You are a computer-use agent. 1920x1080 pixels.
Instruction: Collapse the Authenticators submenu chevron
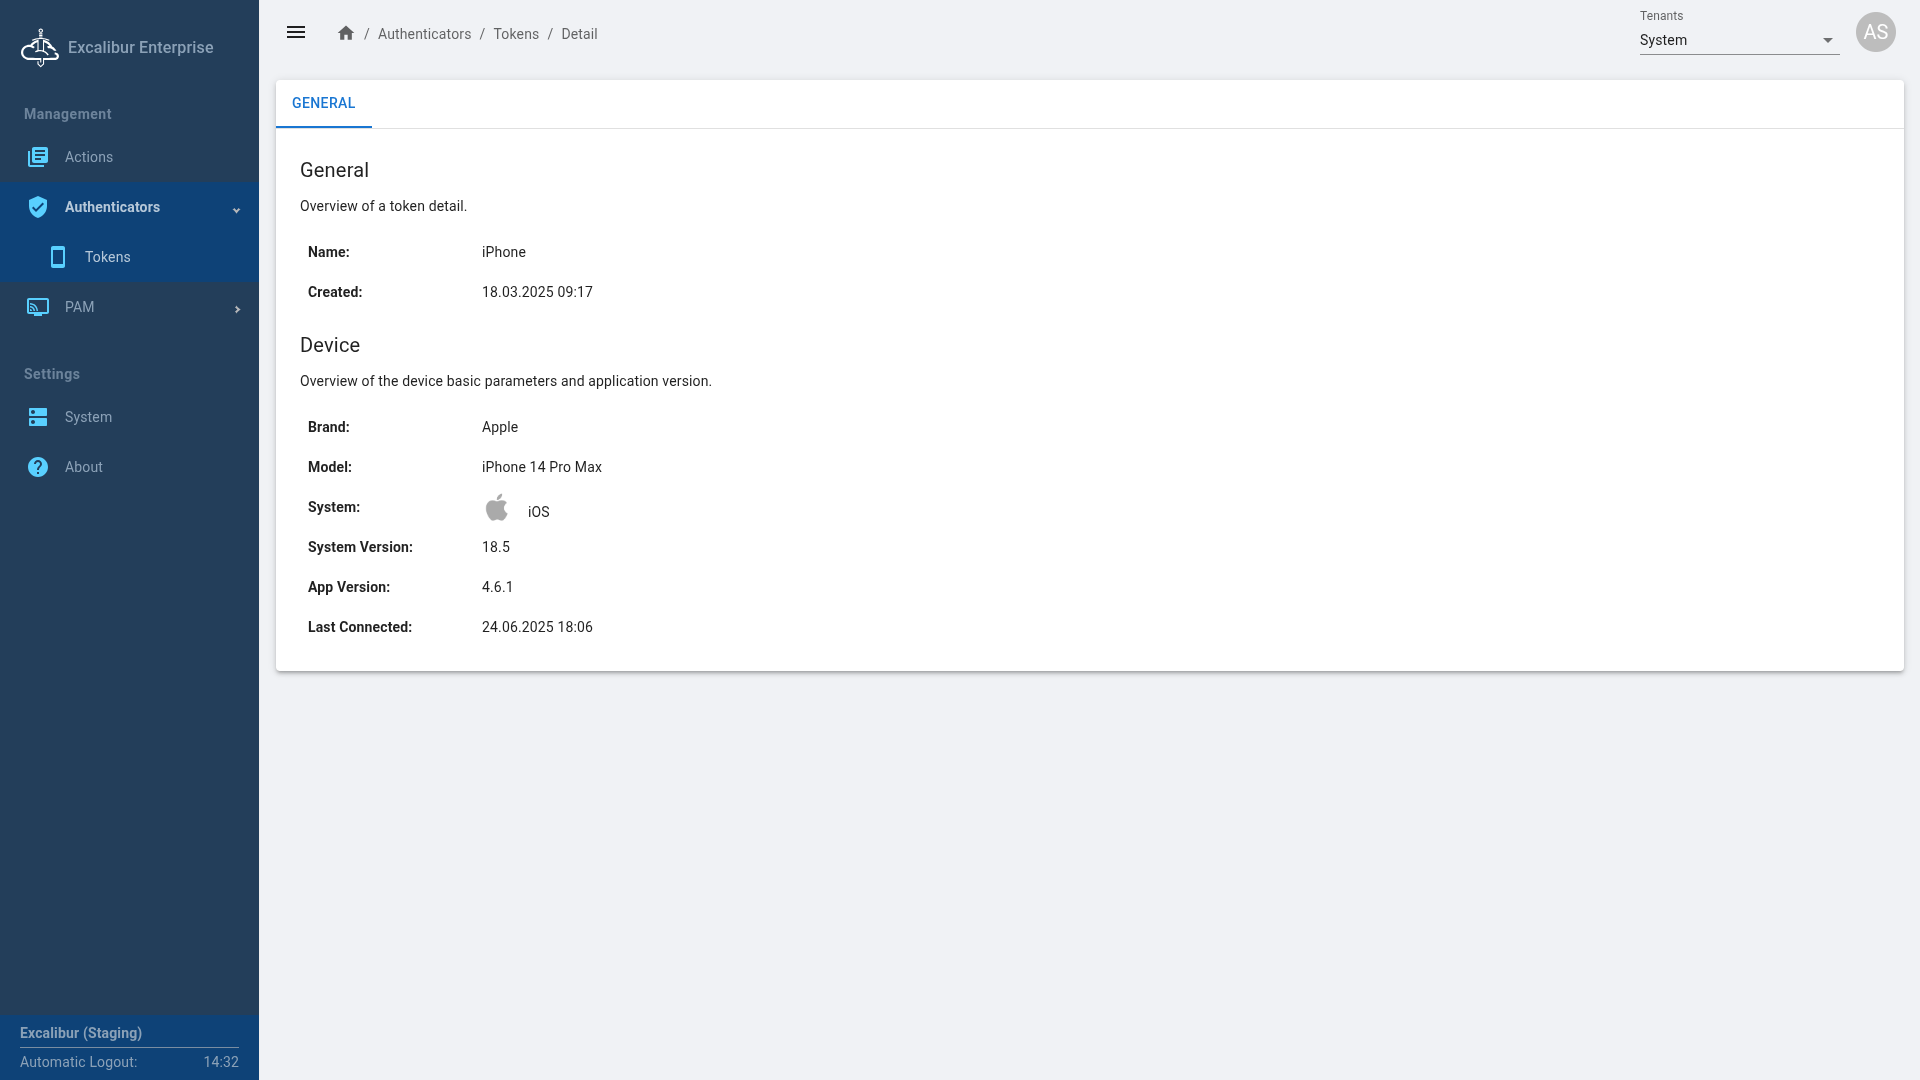coord(237,210)
